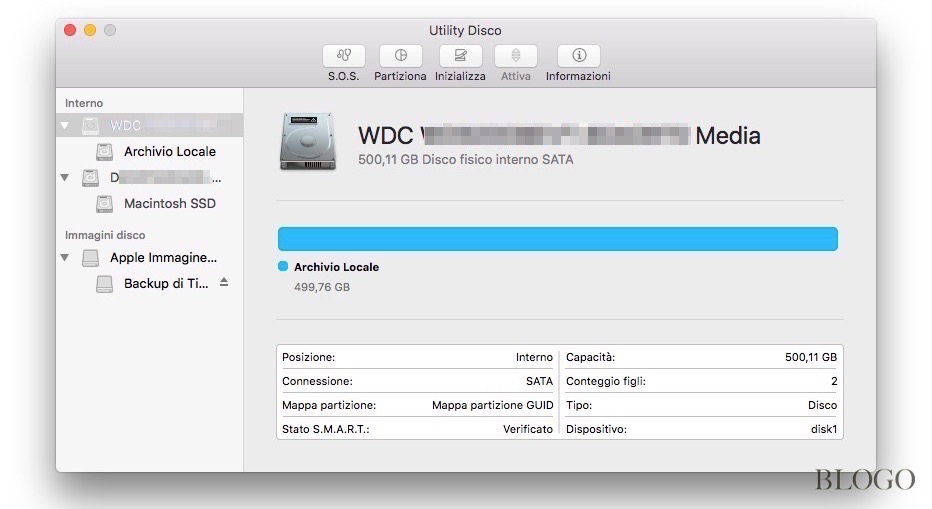Click the Macintosh SSD volume icon

105,204
